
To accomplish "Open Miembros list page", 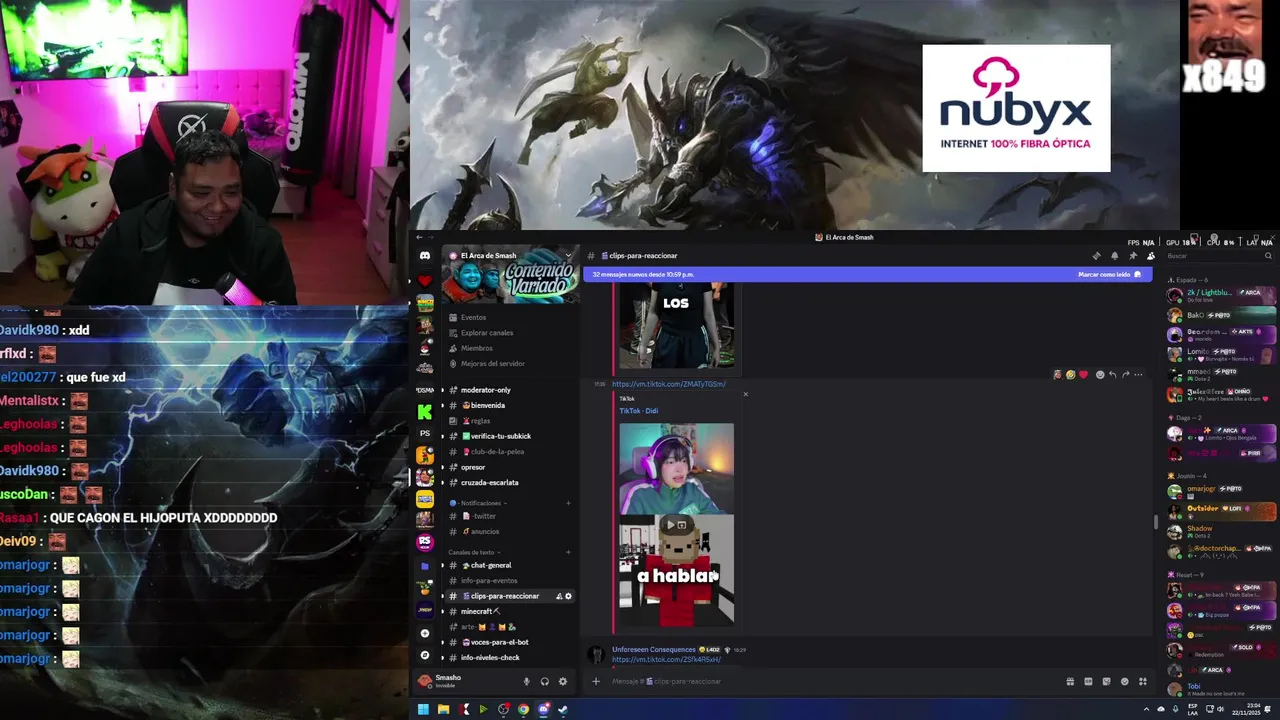I will click(x=510, y=348).
